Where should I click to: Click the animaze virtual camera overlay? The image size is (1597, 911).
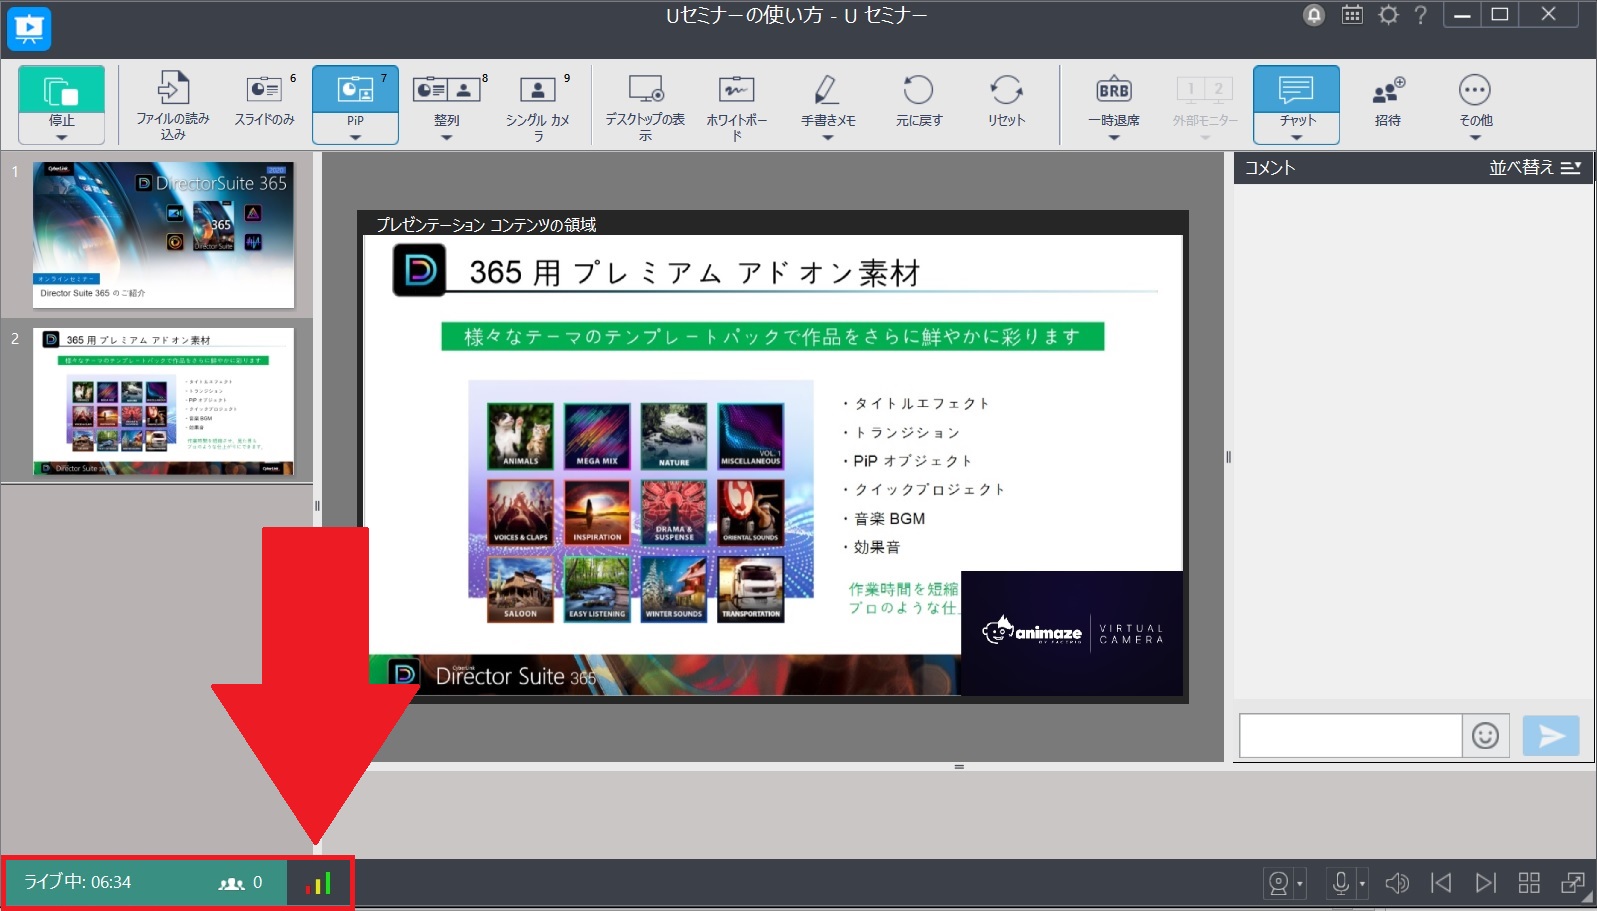pos(1072,633)
